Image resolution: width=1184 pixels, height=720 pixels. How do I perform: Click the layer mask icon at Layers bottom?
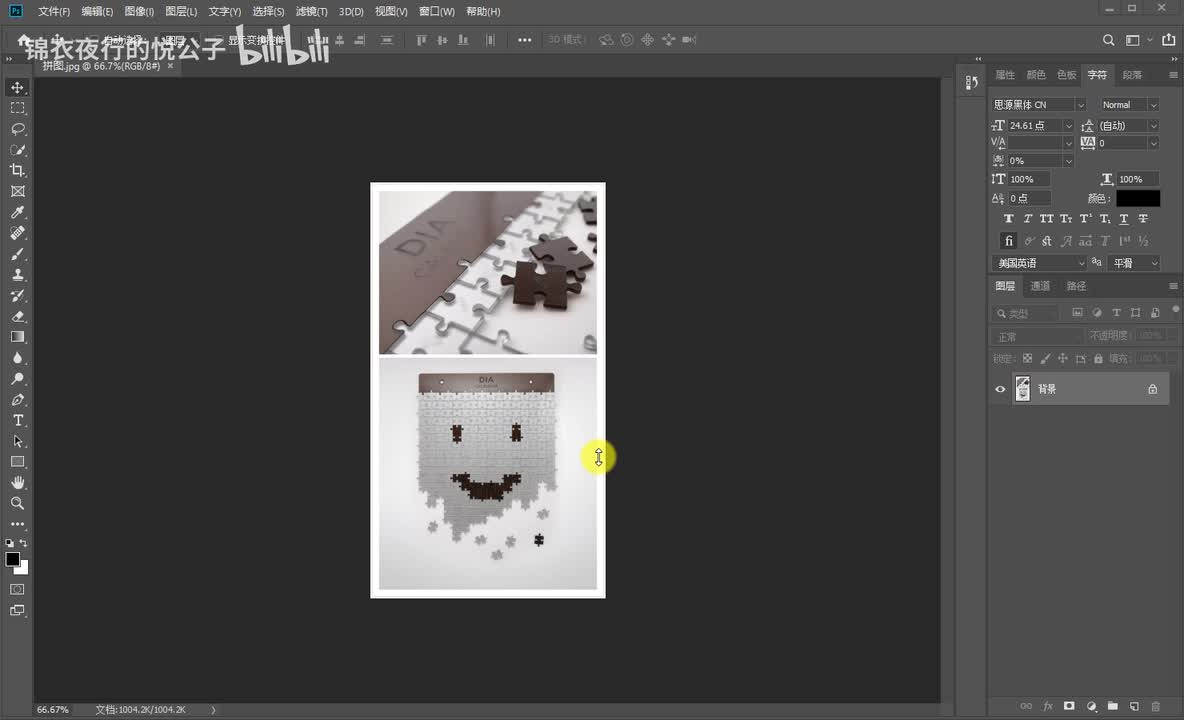click(x=1069, y=706)
